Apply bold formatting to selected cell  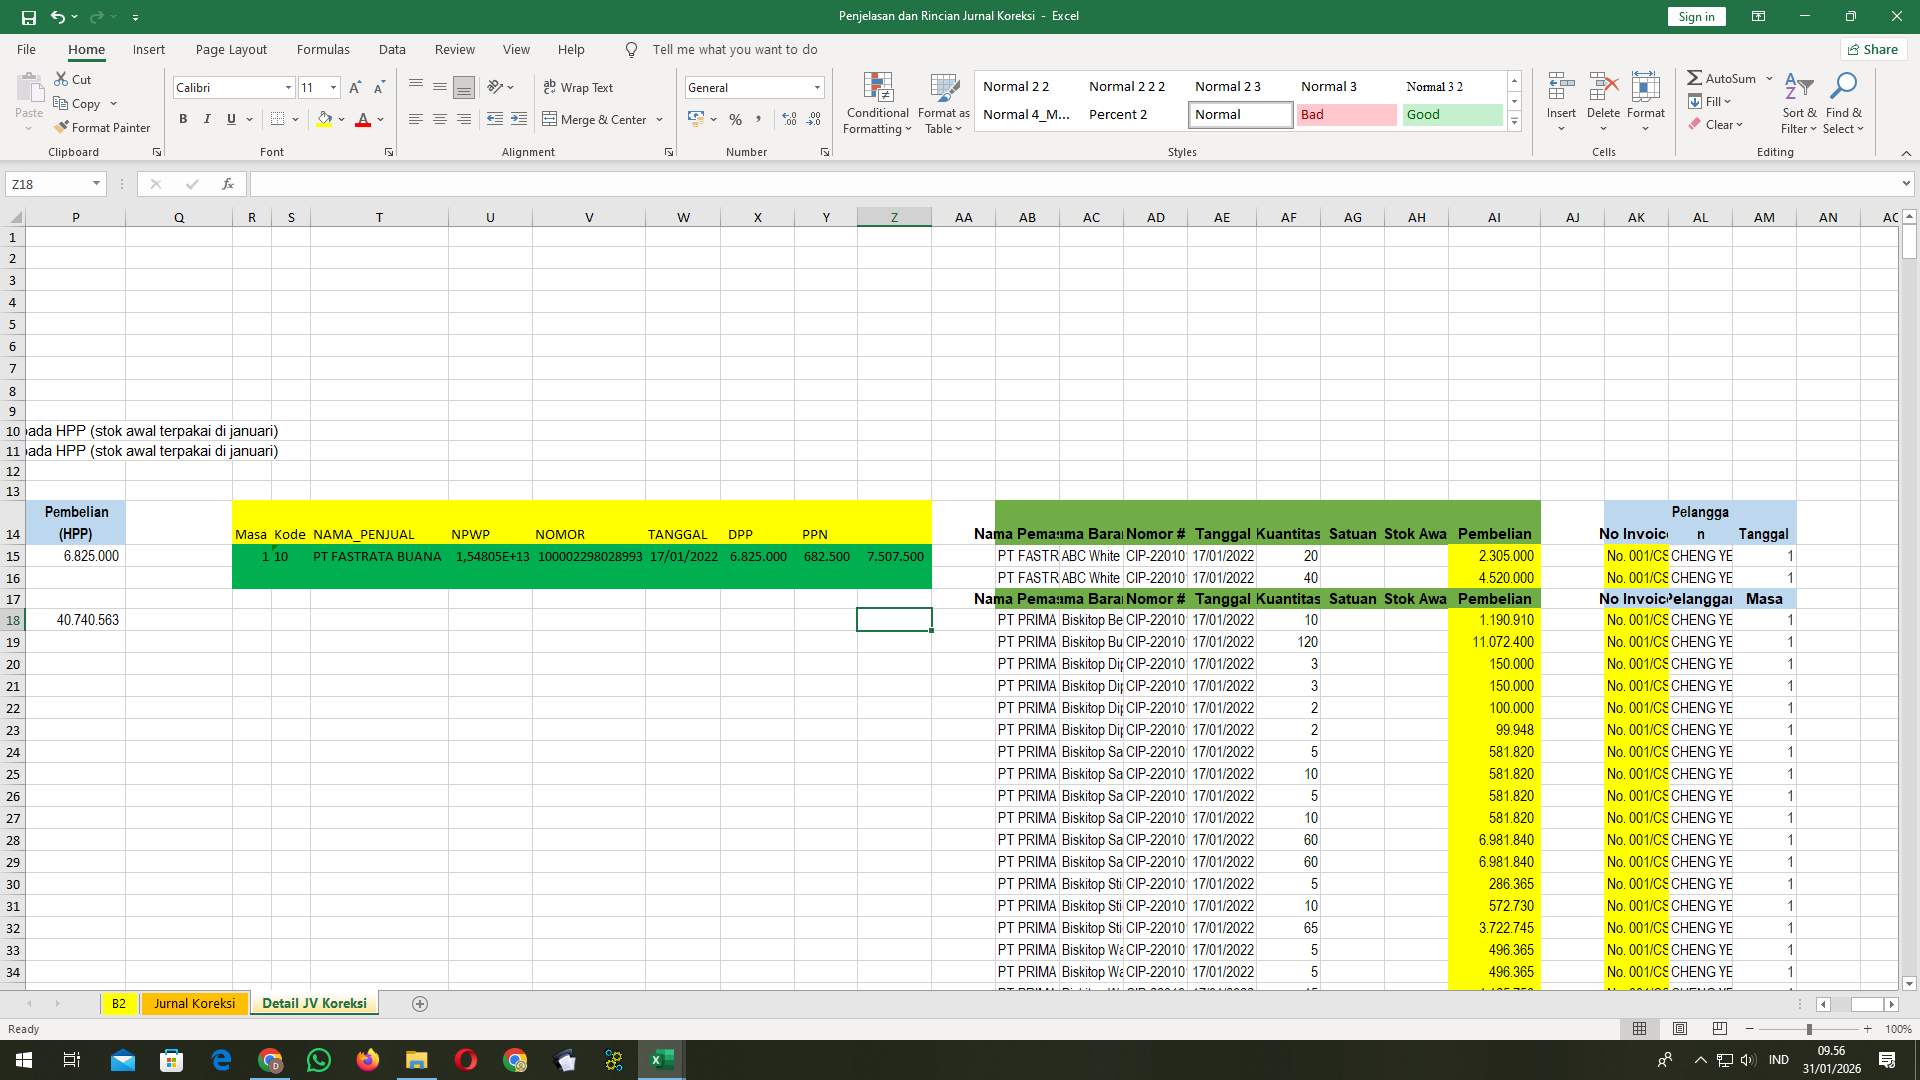click(183, 119)
